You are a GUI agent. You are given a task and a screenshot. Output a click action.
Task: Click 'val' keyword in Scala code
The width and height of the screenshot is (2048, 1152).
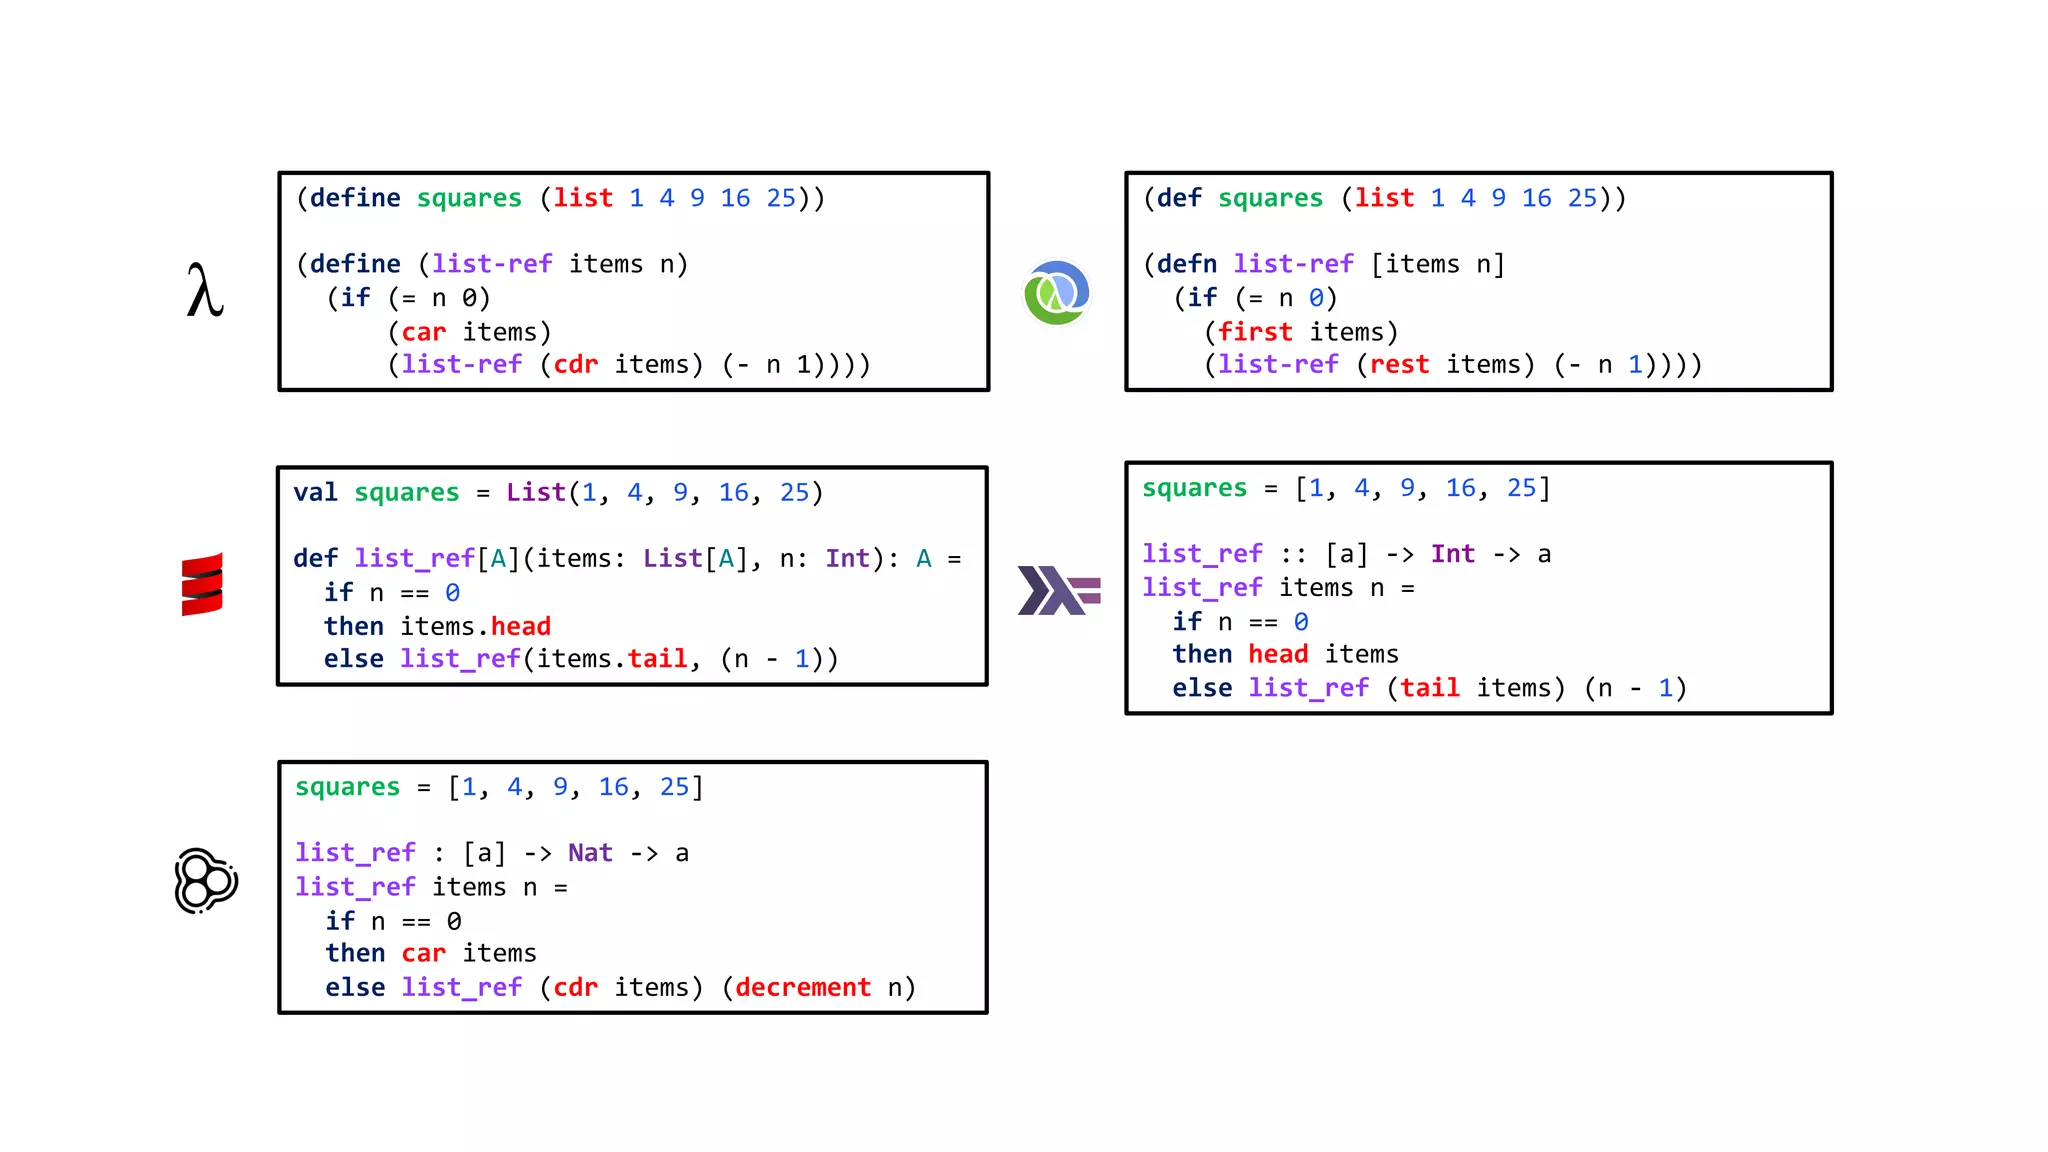coord(315,493)
